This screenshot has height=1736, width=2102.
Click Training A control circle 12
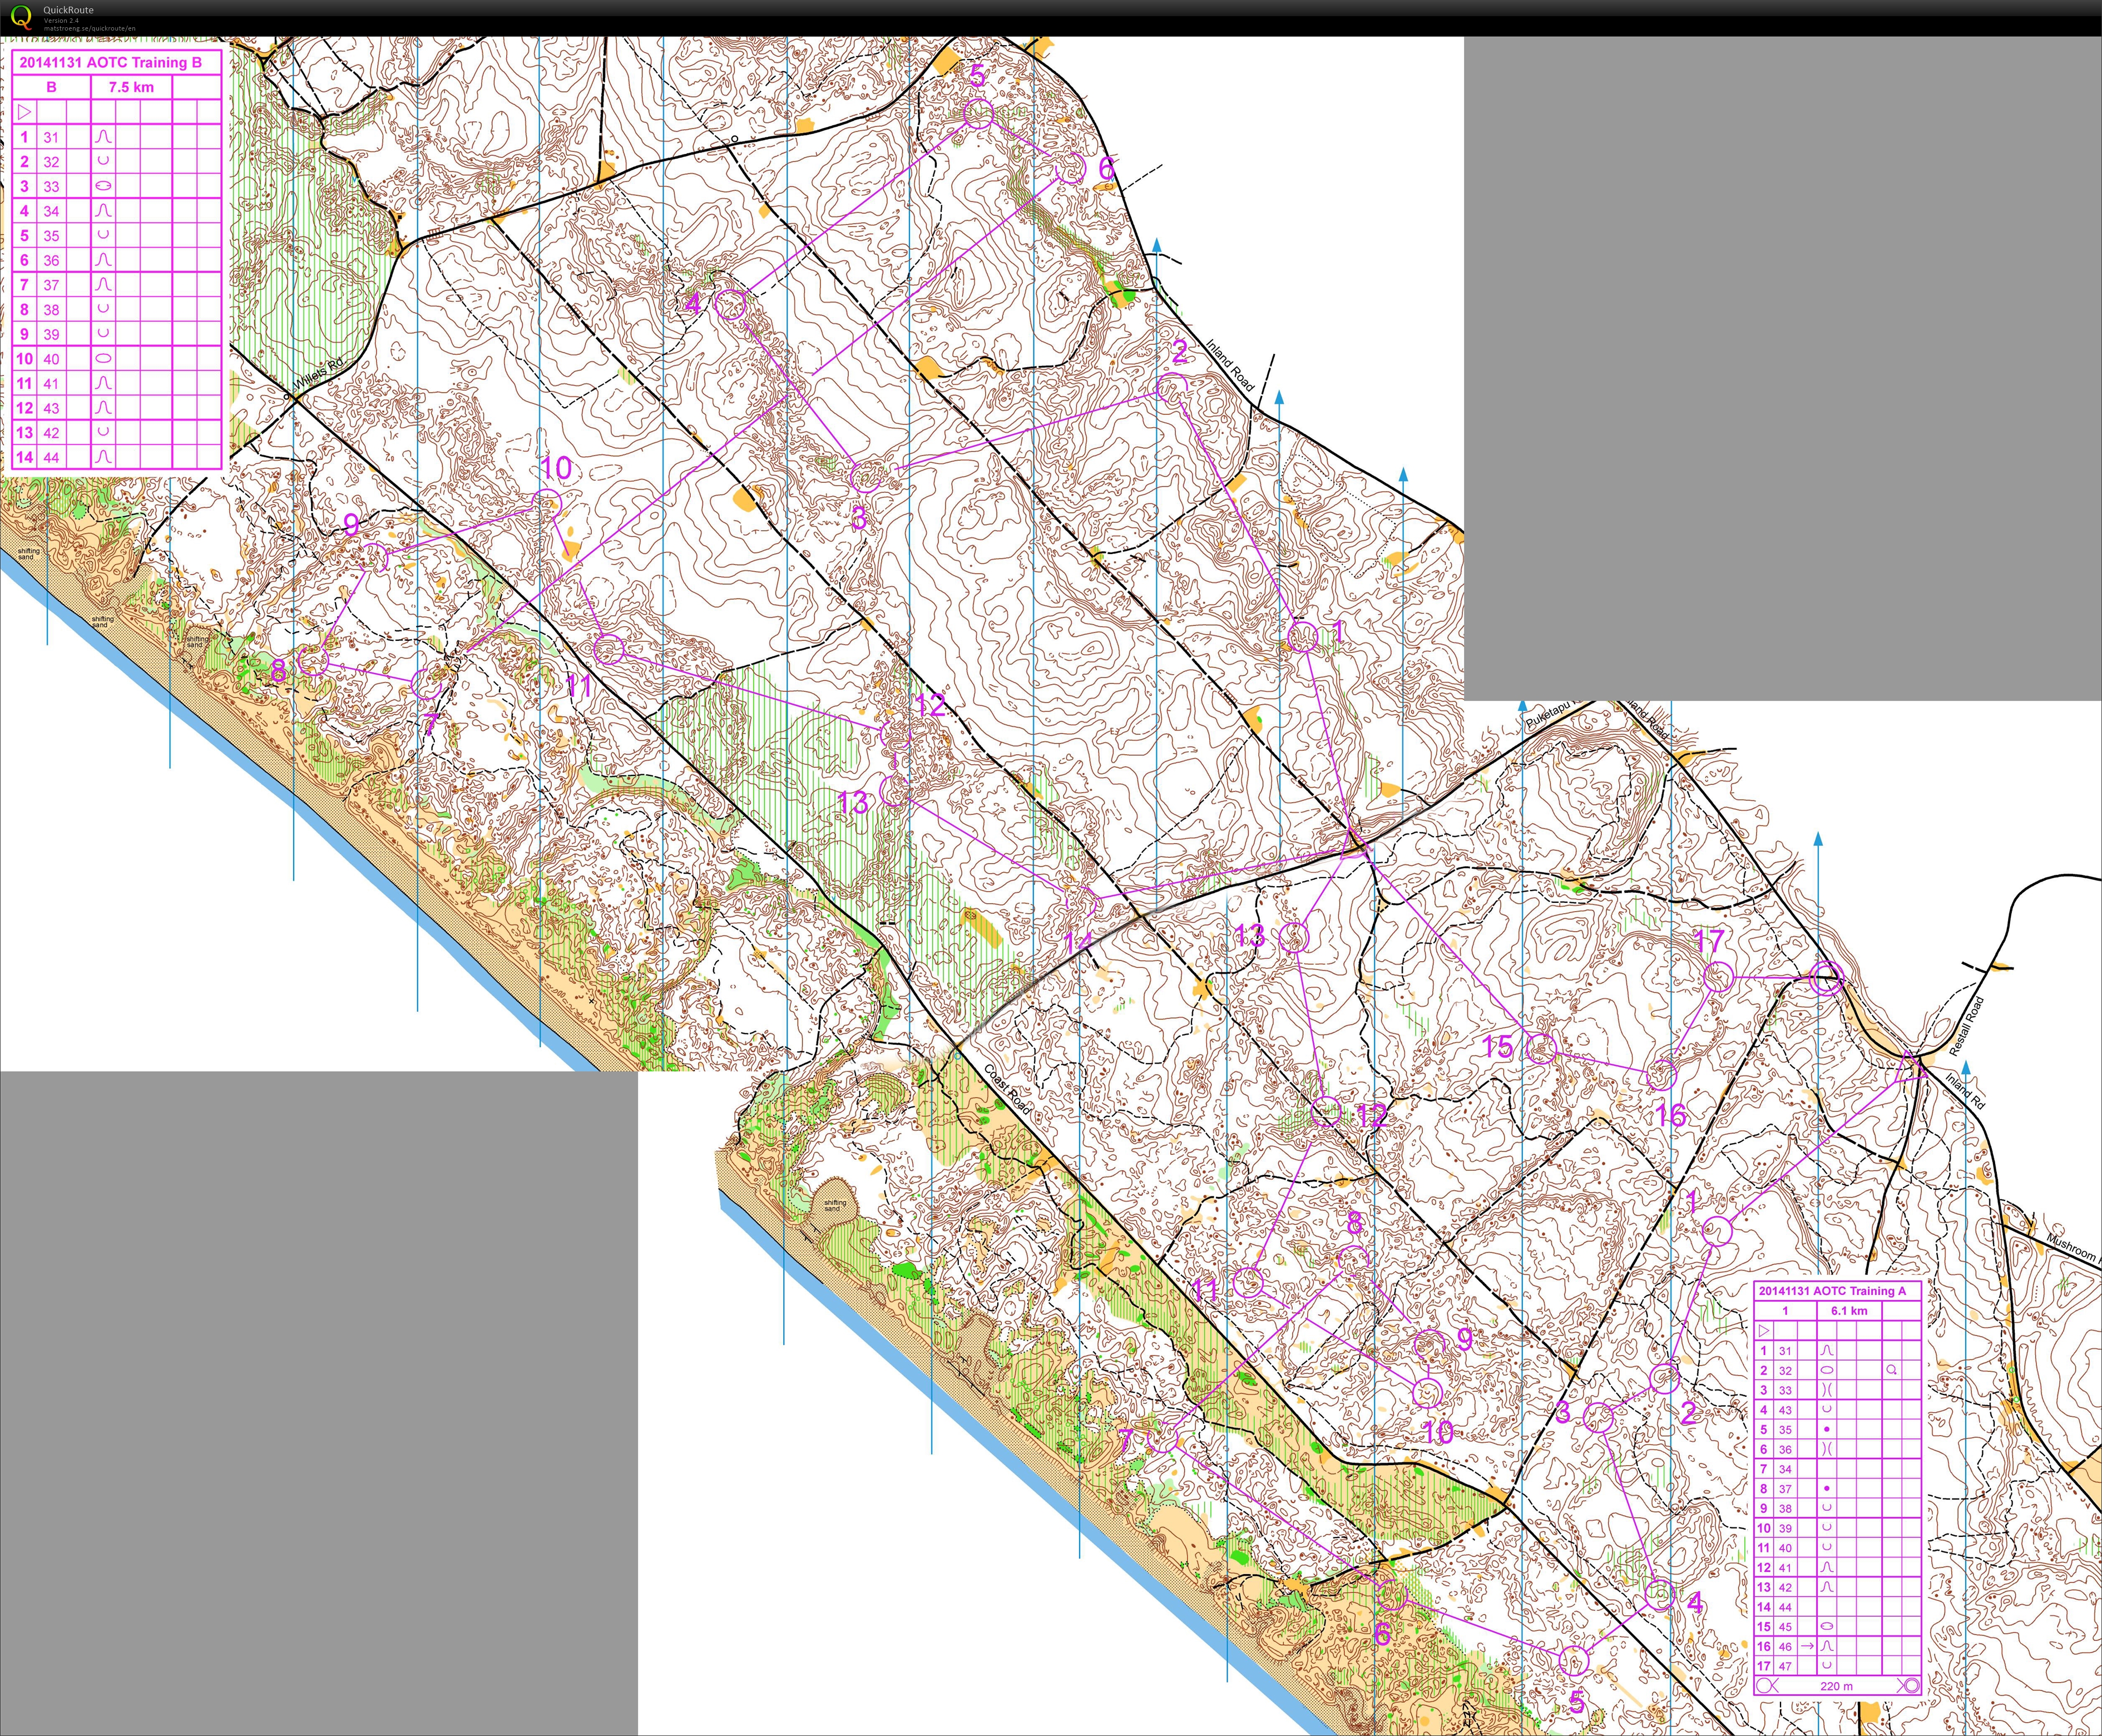click(x=1326, y=1111)
